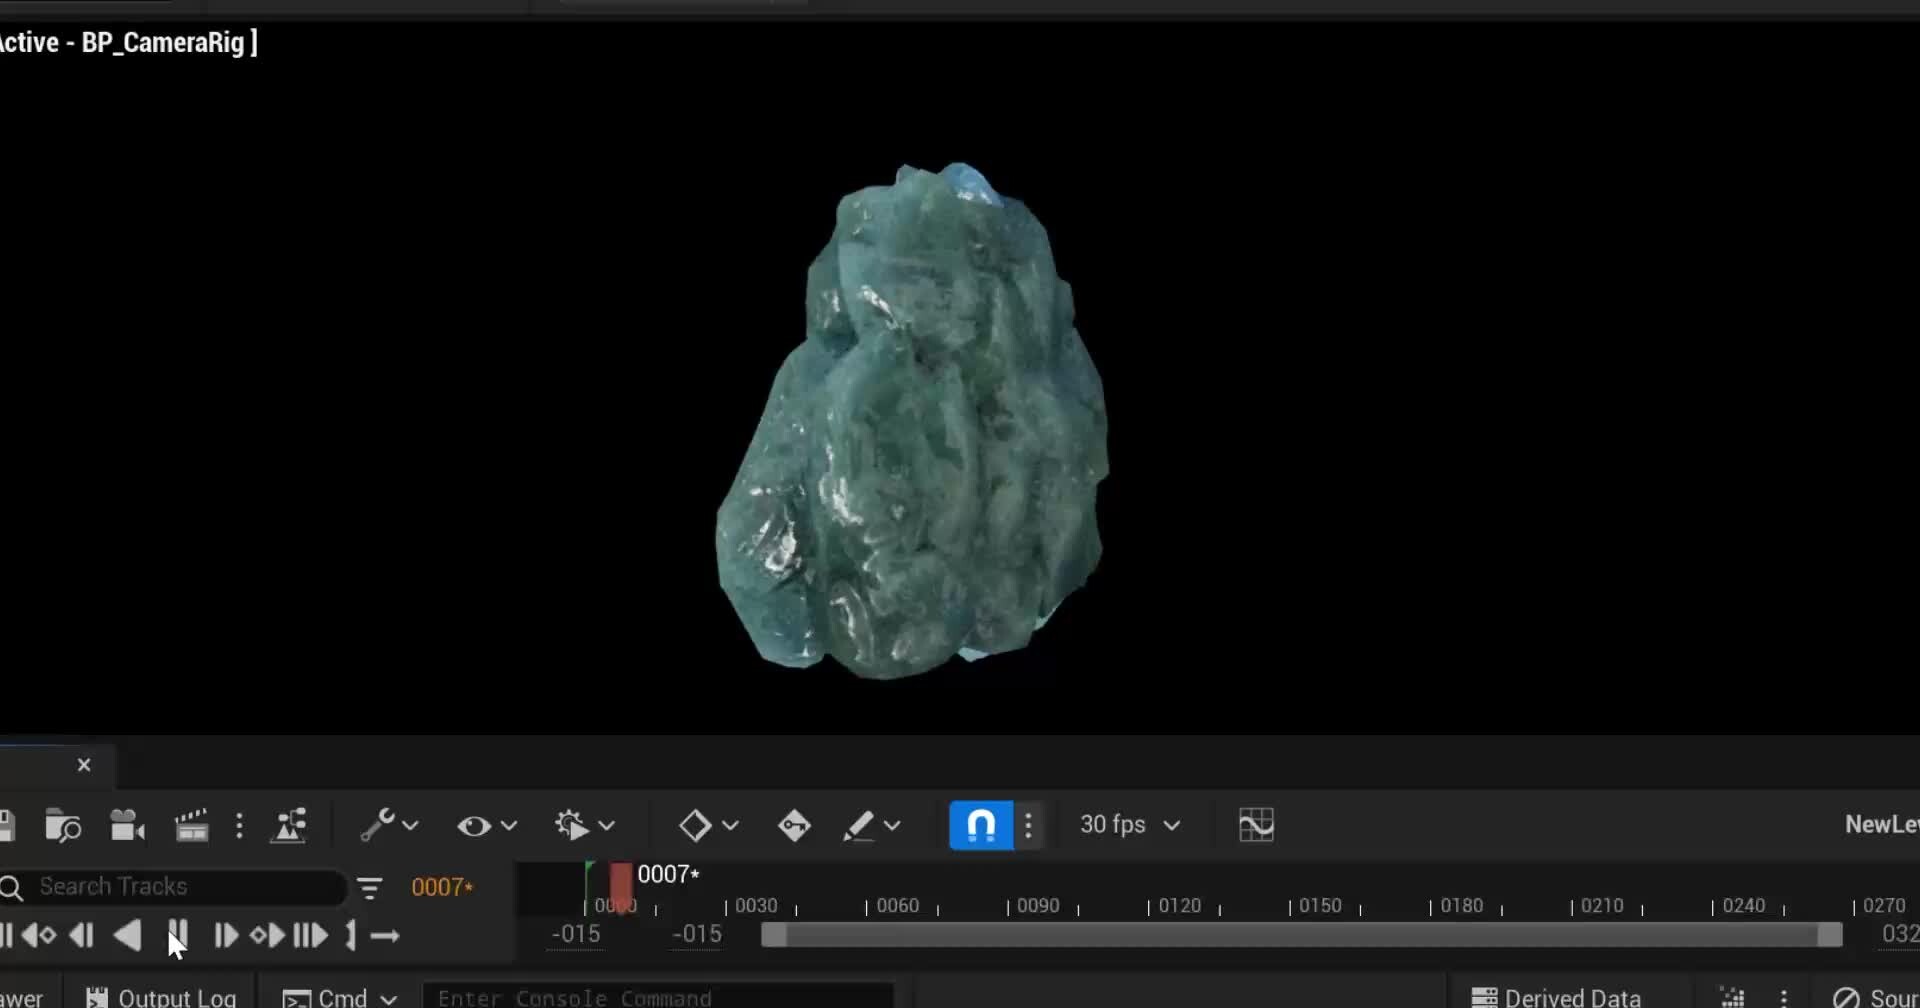This screenshot has height=1008, width=1920.
Task: Open Sequencer actions wrench icon
Action: coord(380,825)
